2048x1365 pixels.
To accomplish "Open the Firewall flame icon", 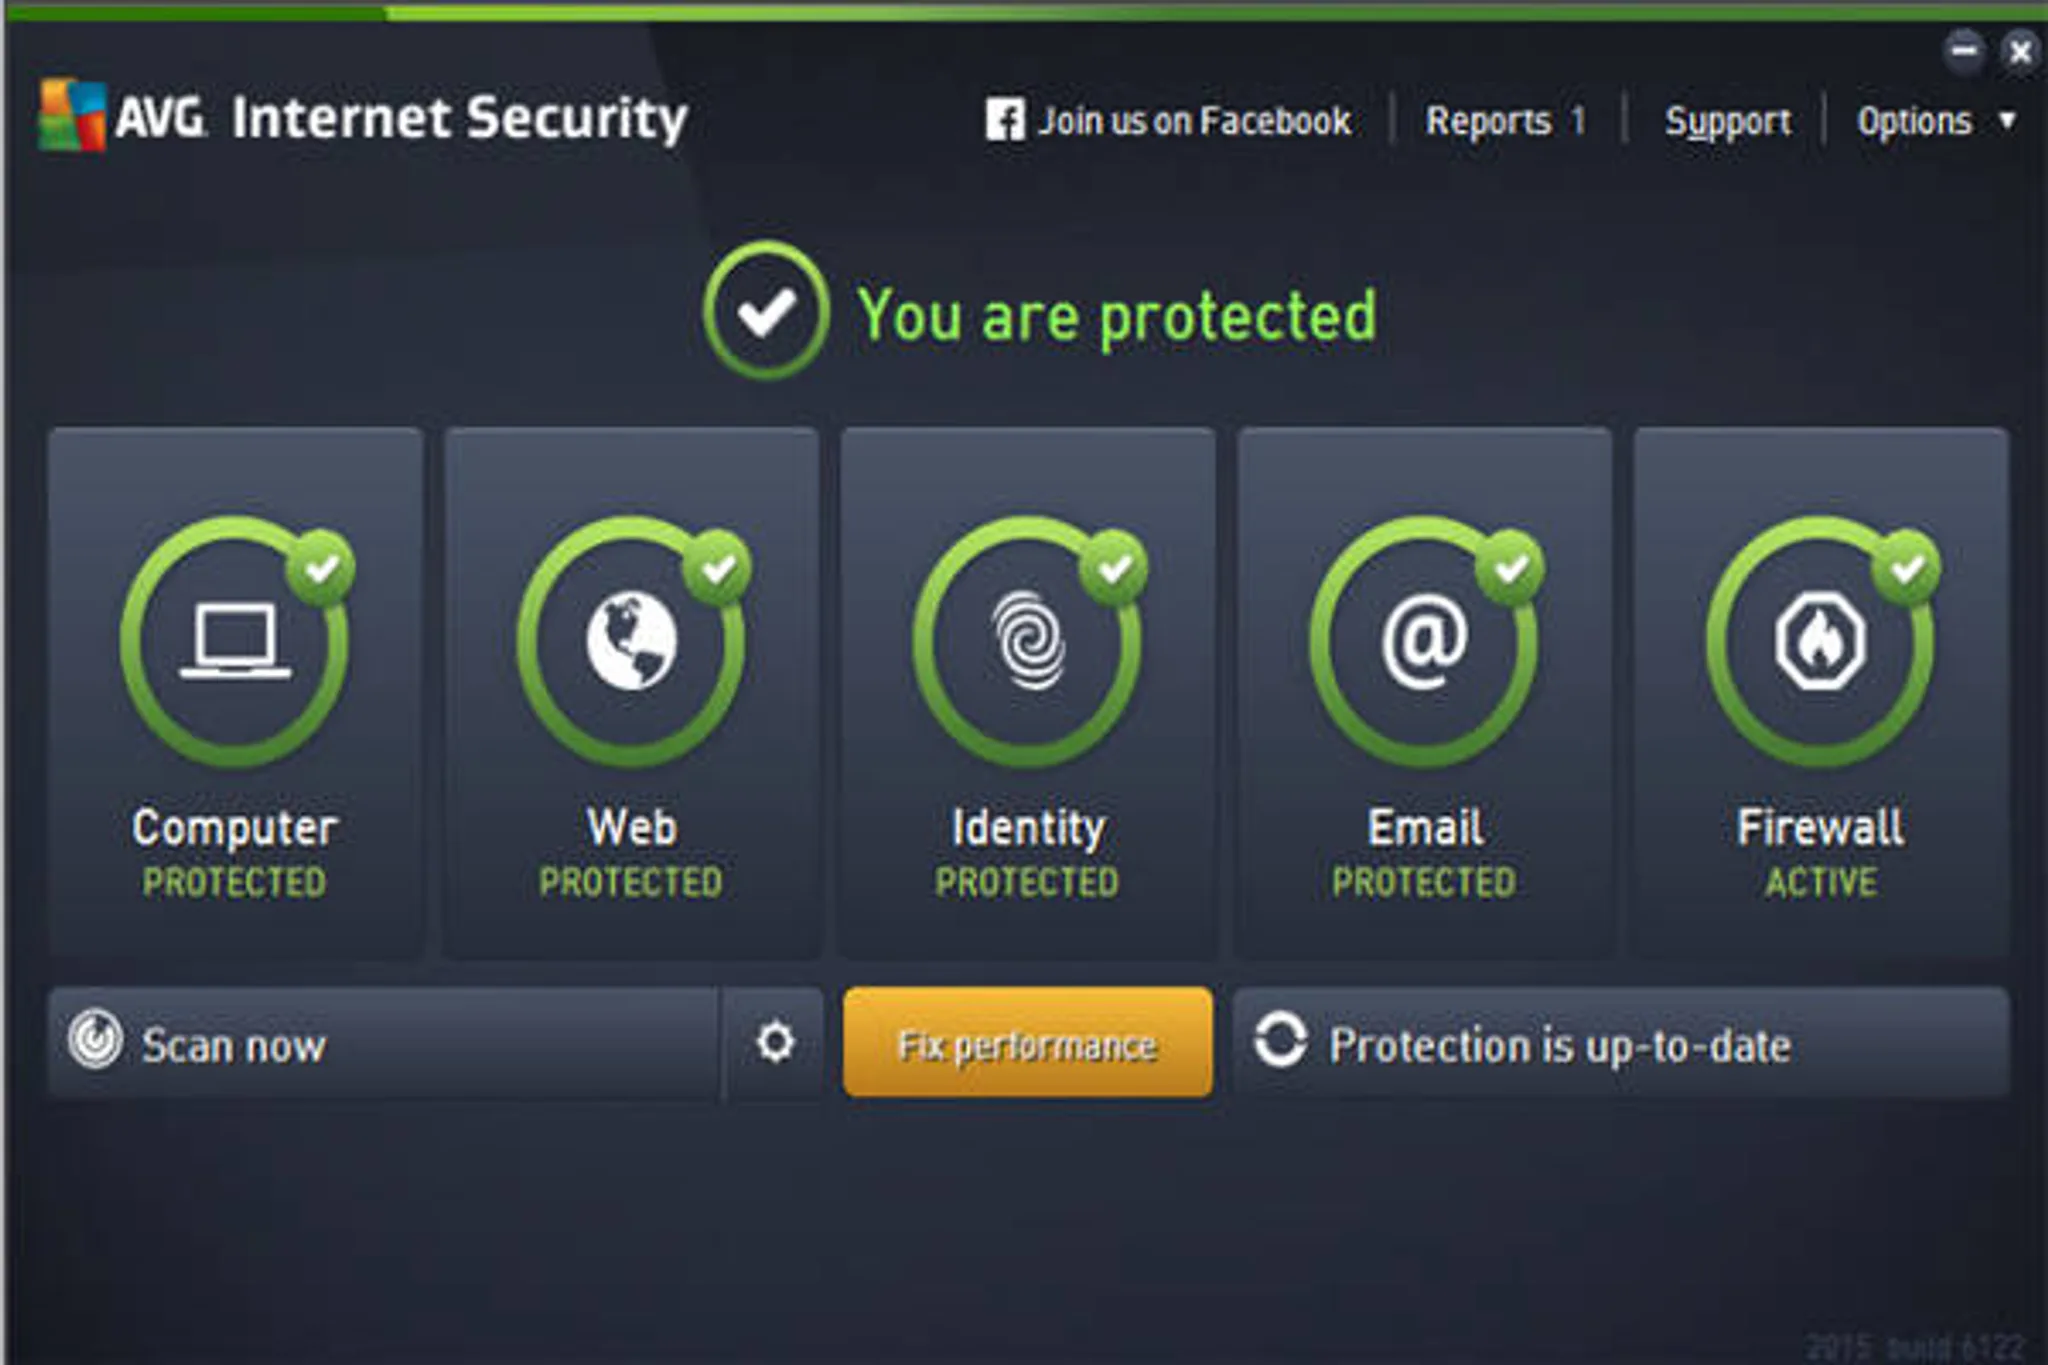I will (x=1820, y=641).
